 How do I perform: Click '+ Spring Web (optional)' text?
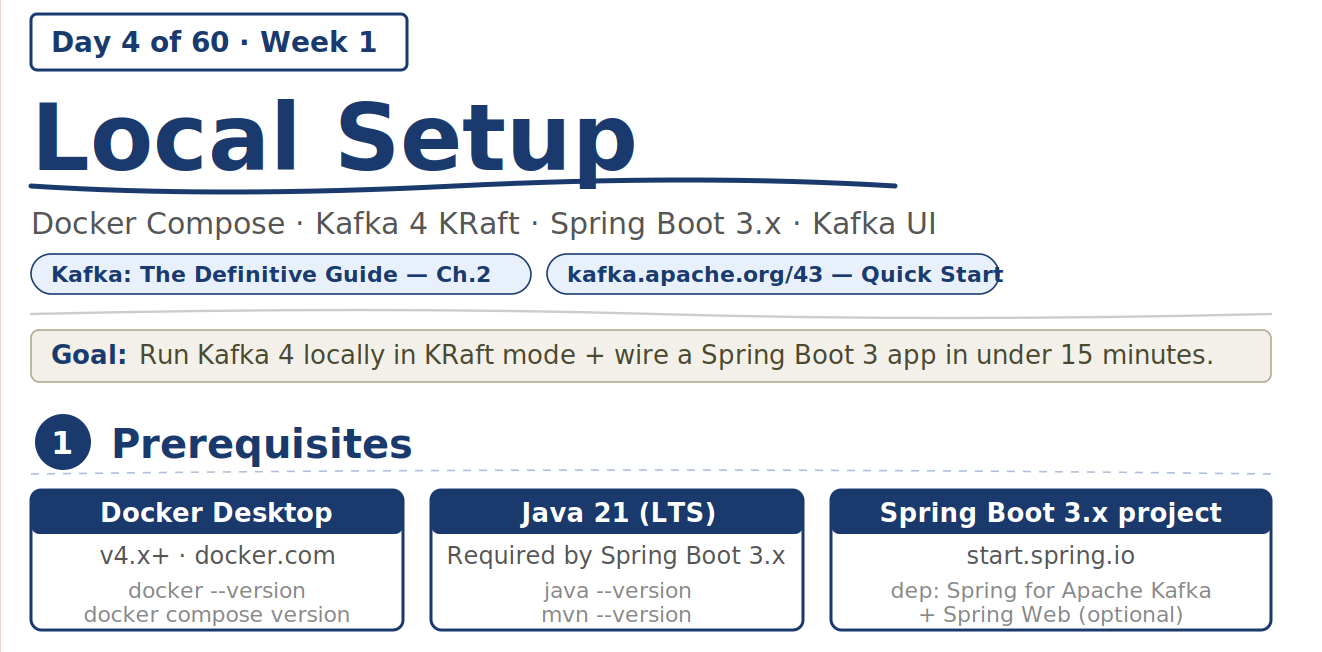click(1051, 614)
